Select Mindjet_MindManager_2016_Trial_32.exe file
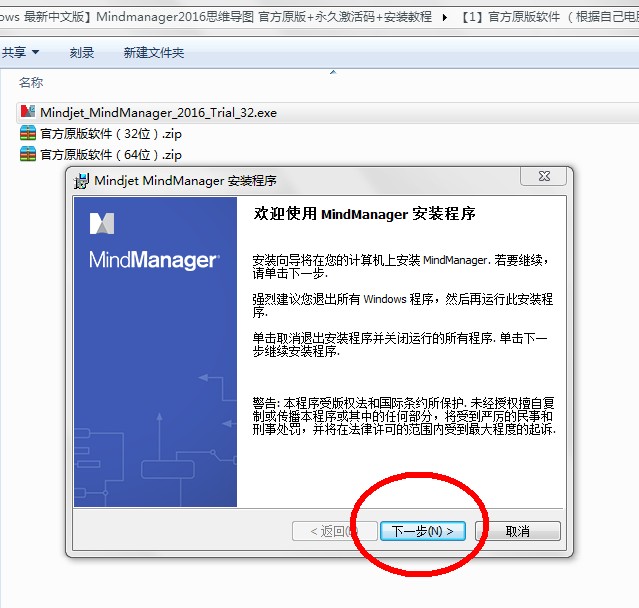 click(x=158, y=112)
